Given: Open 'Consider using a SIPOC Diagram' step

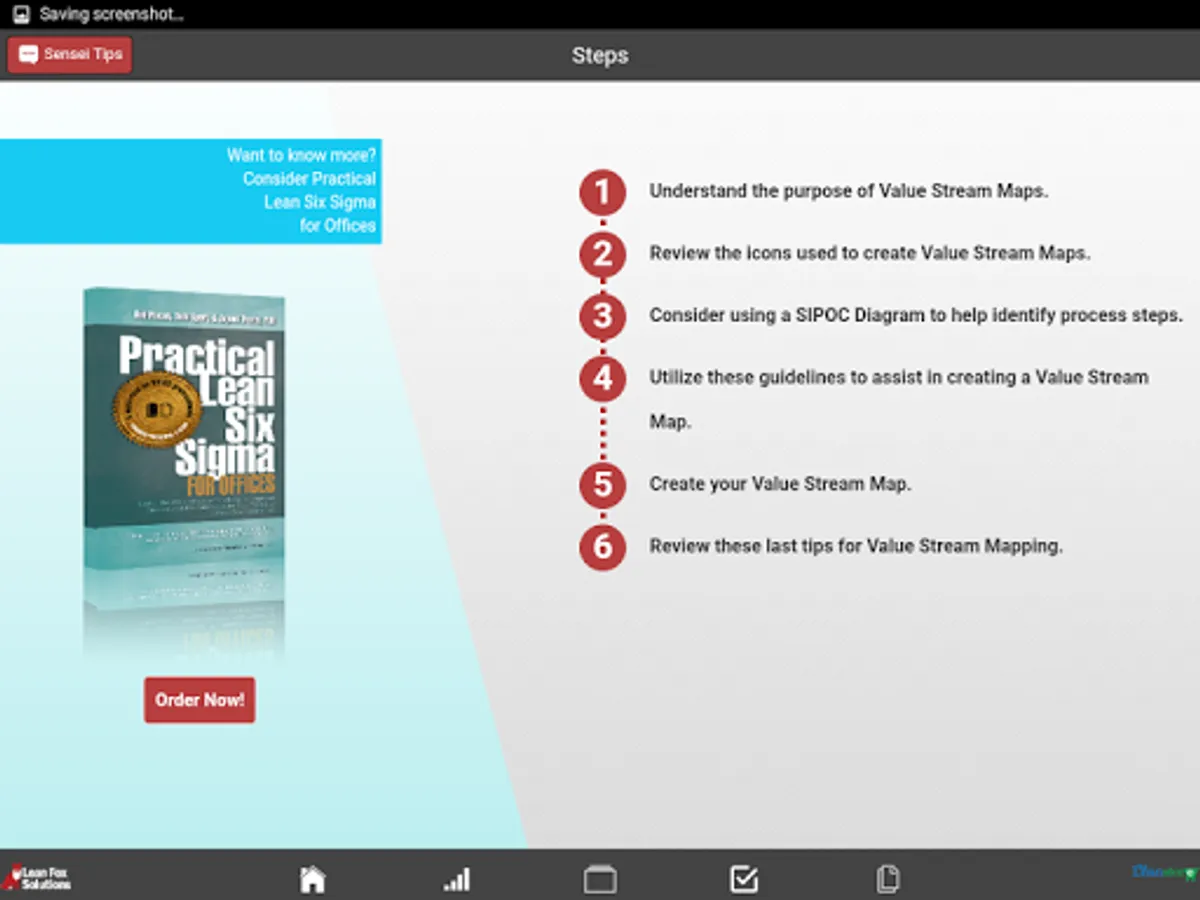Looking at the screenshot, I should pyautogui.click(x=916, y=315).
